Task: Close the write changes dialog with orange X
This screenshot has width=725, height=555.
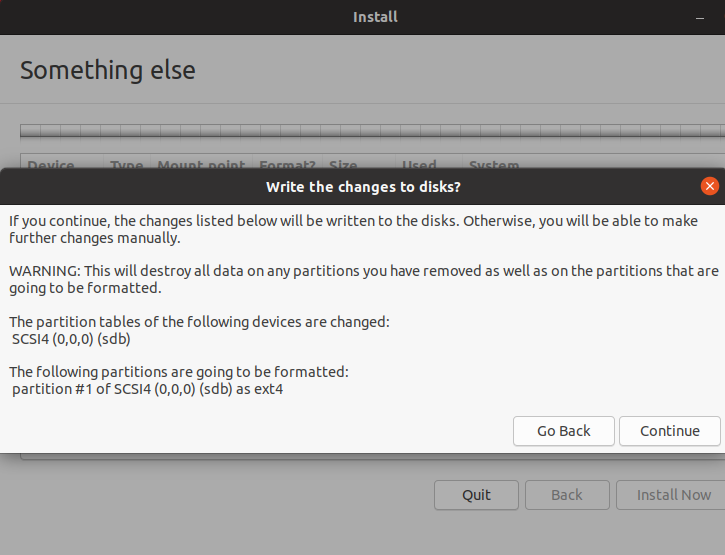Action: (x=710, y=186)
